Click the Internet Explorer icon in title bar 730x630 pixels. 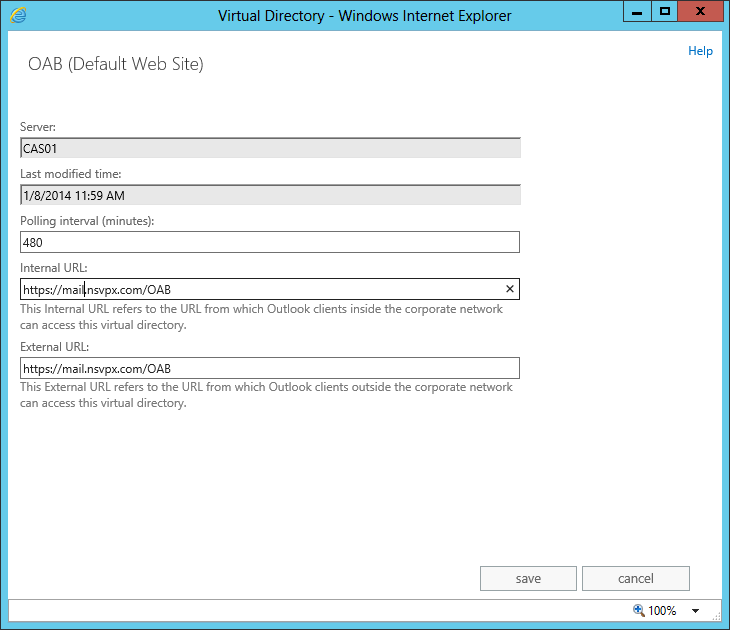point(18,15)
